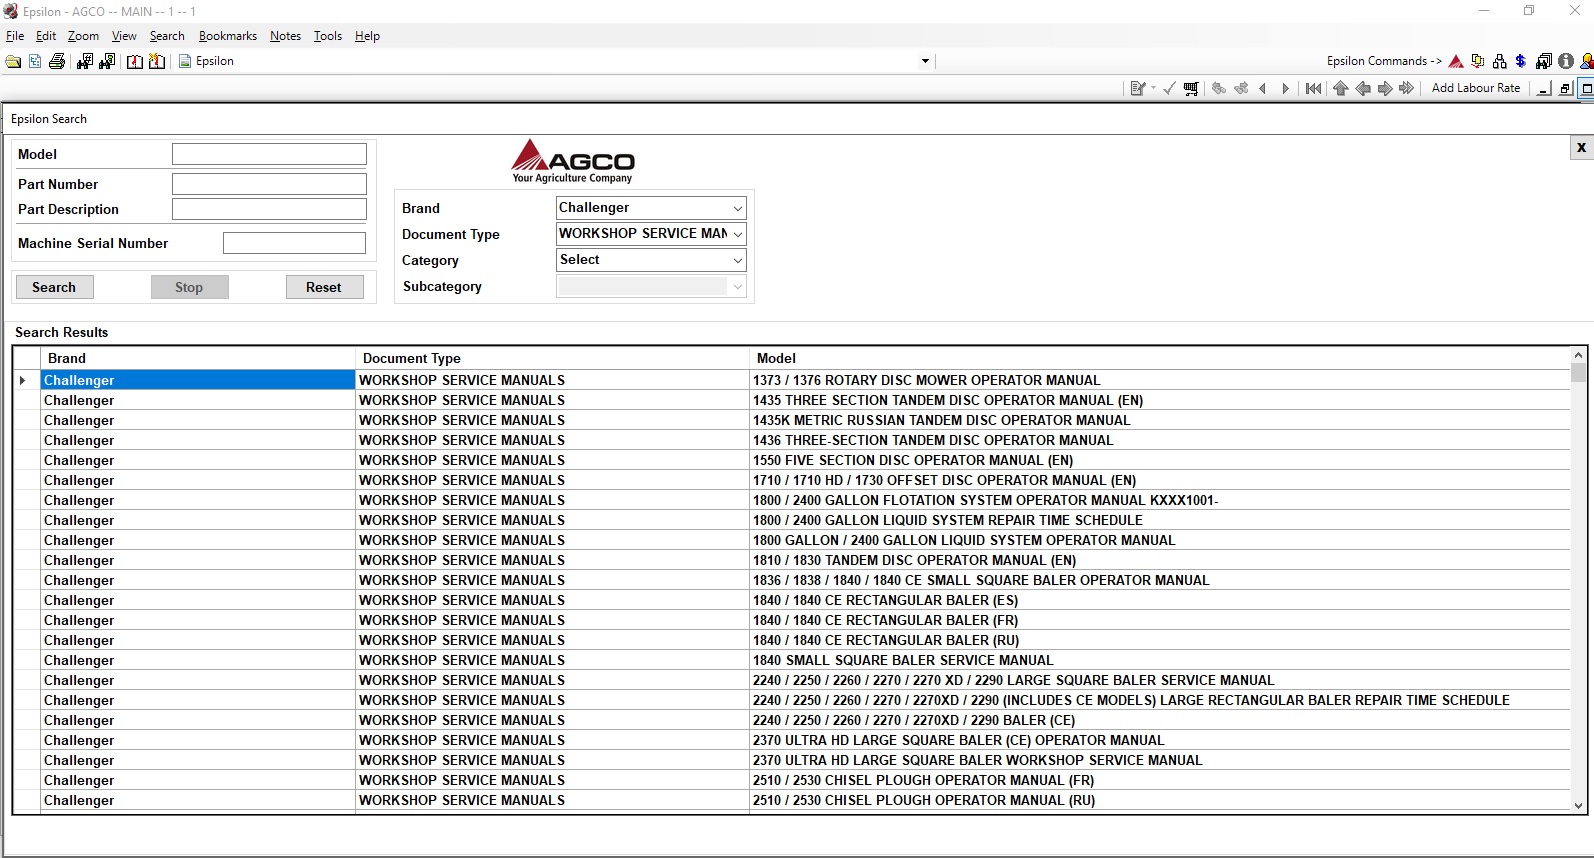This screenshot has height=858, width=1594.
Task: Open the address bar dropdown arrow
Action: [925, 61]
